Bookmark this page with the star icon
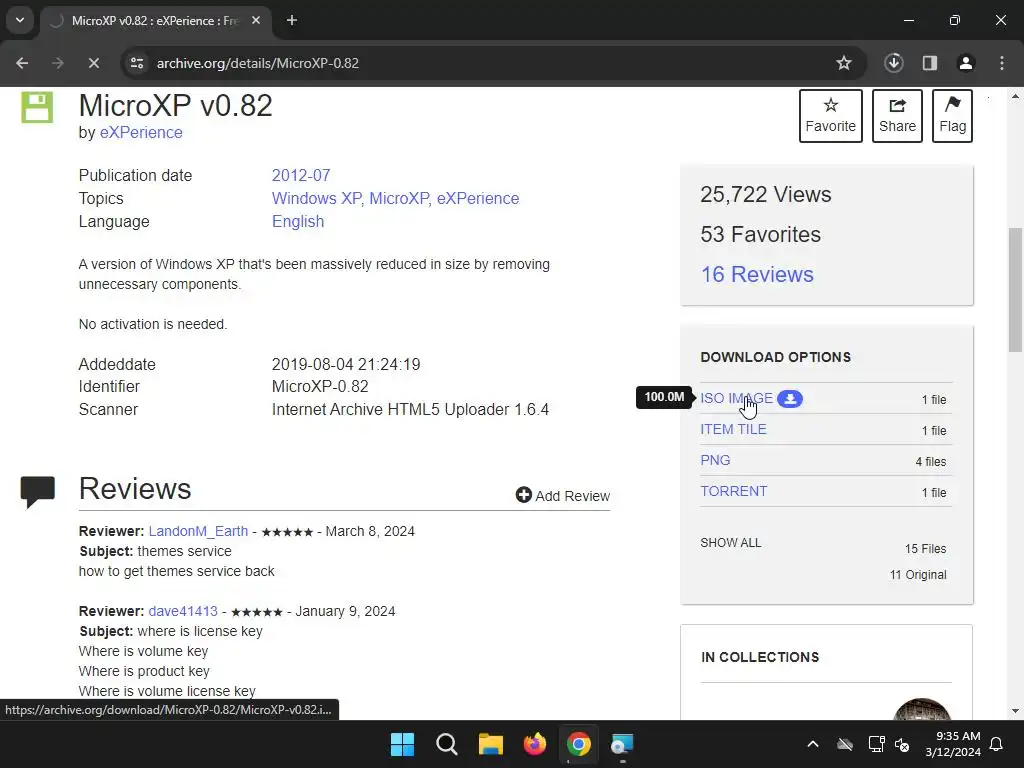 point(844,63)
